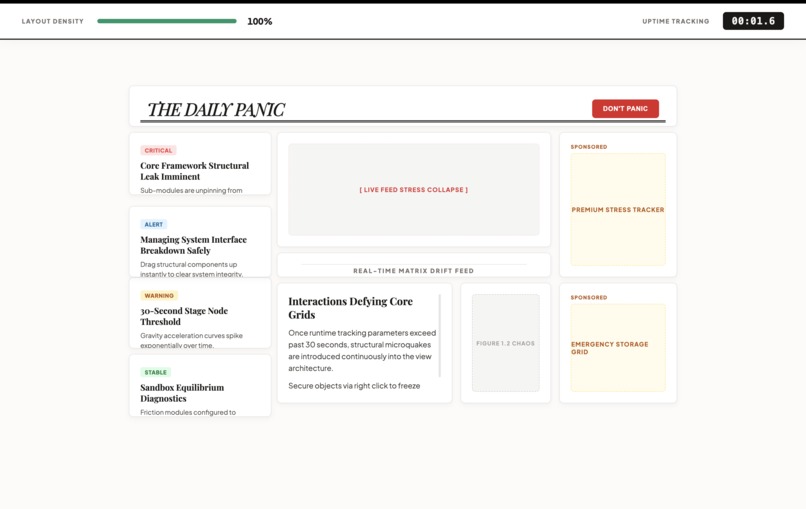Viewport: 806px width, 509px height.
Task: Click the DON'T PANIC button
Action: click(625, 108)
